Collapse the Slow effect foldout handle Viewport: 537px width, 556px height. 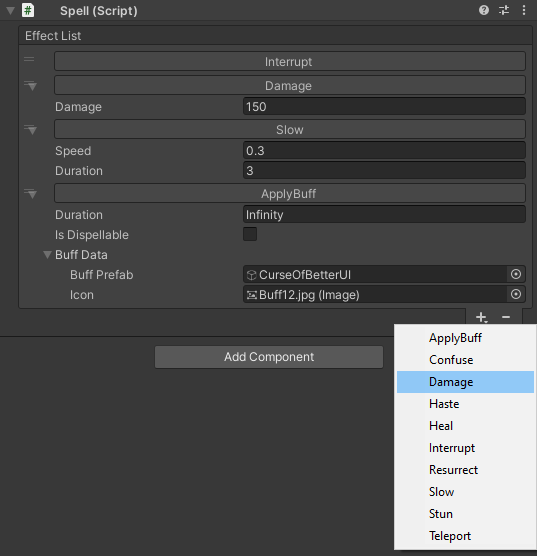pos(31,129)
